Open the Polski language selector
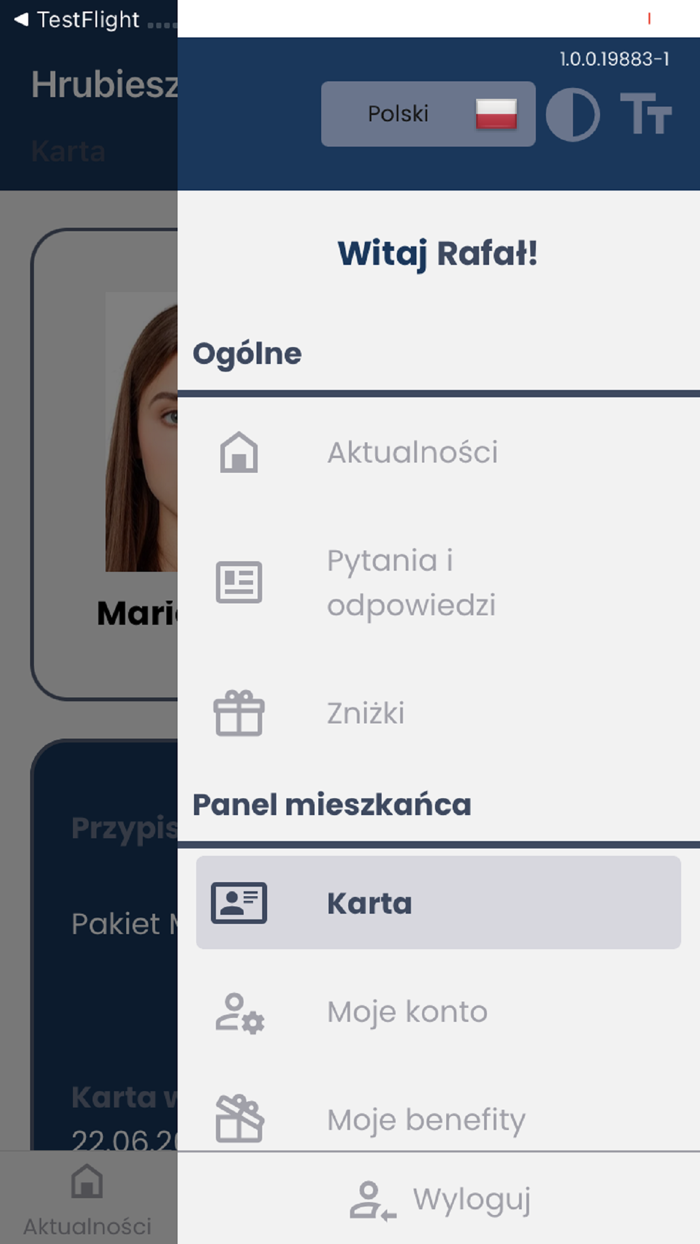Screen dimensions: 700x1244 428,113
